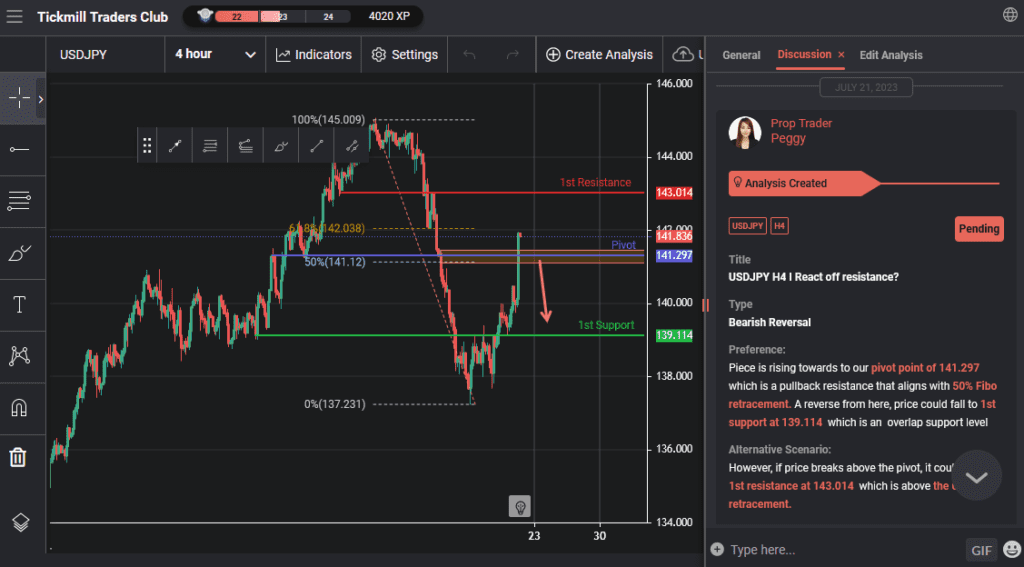
Task: Open the 4 hour timeframe dropdown
Action: [215, 54]
